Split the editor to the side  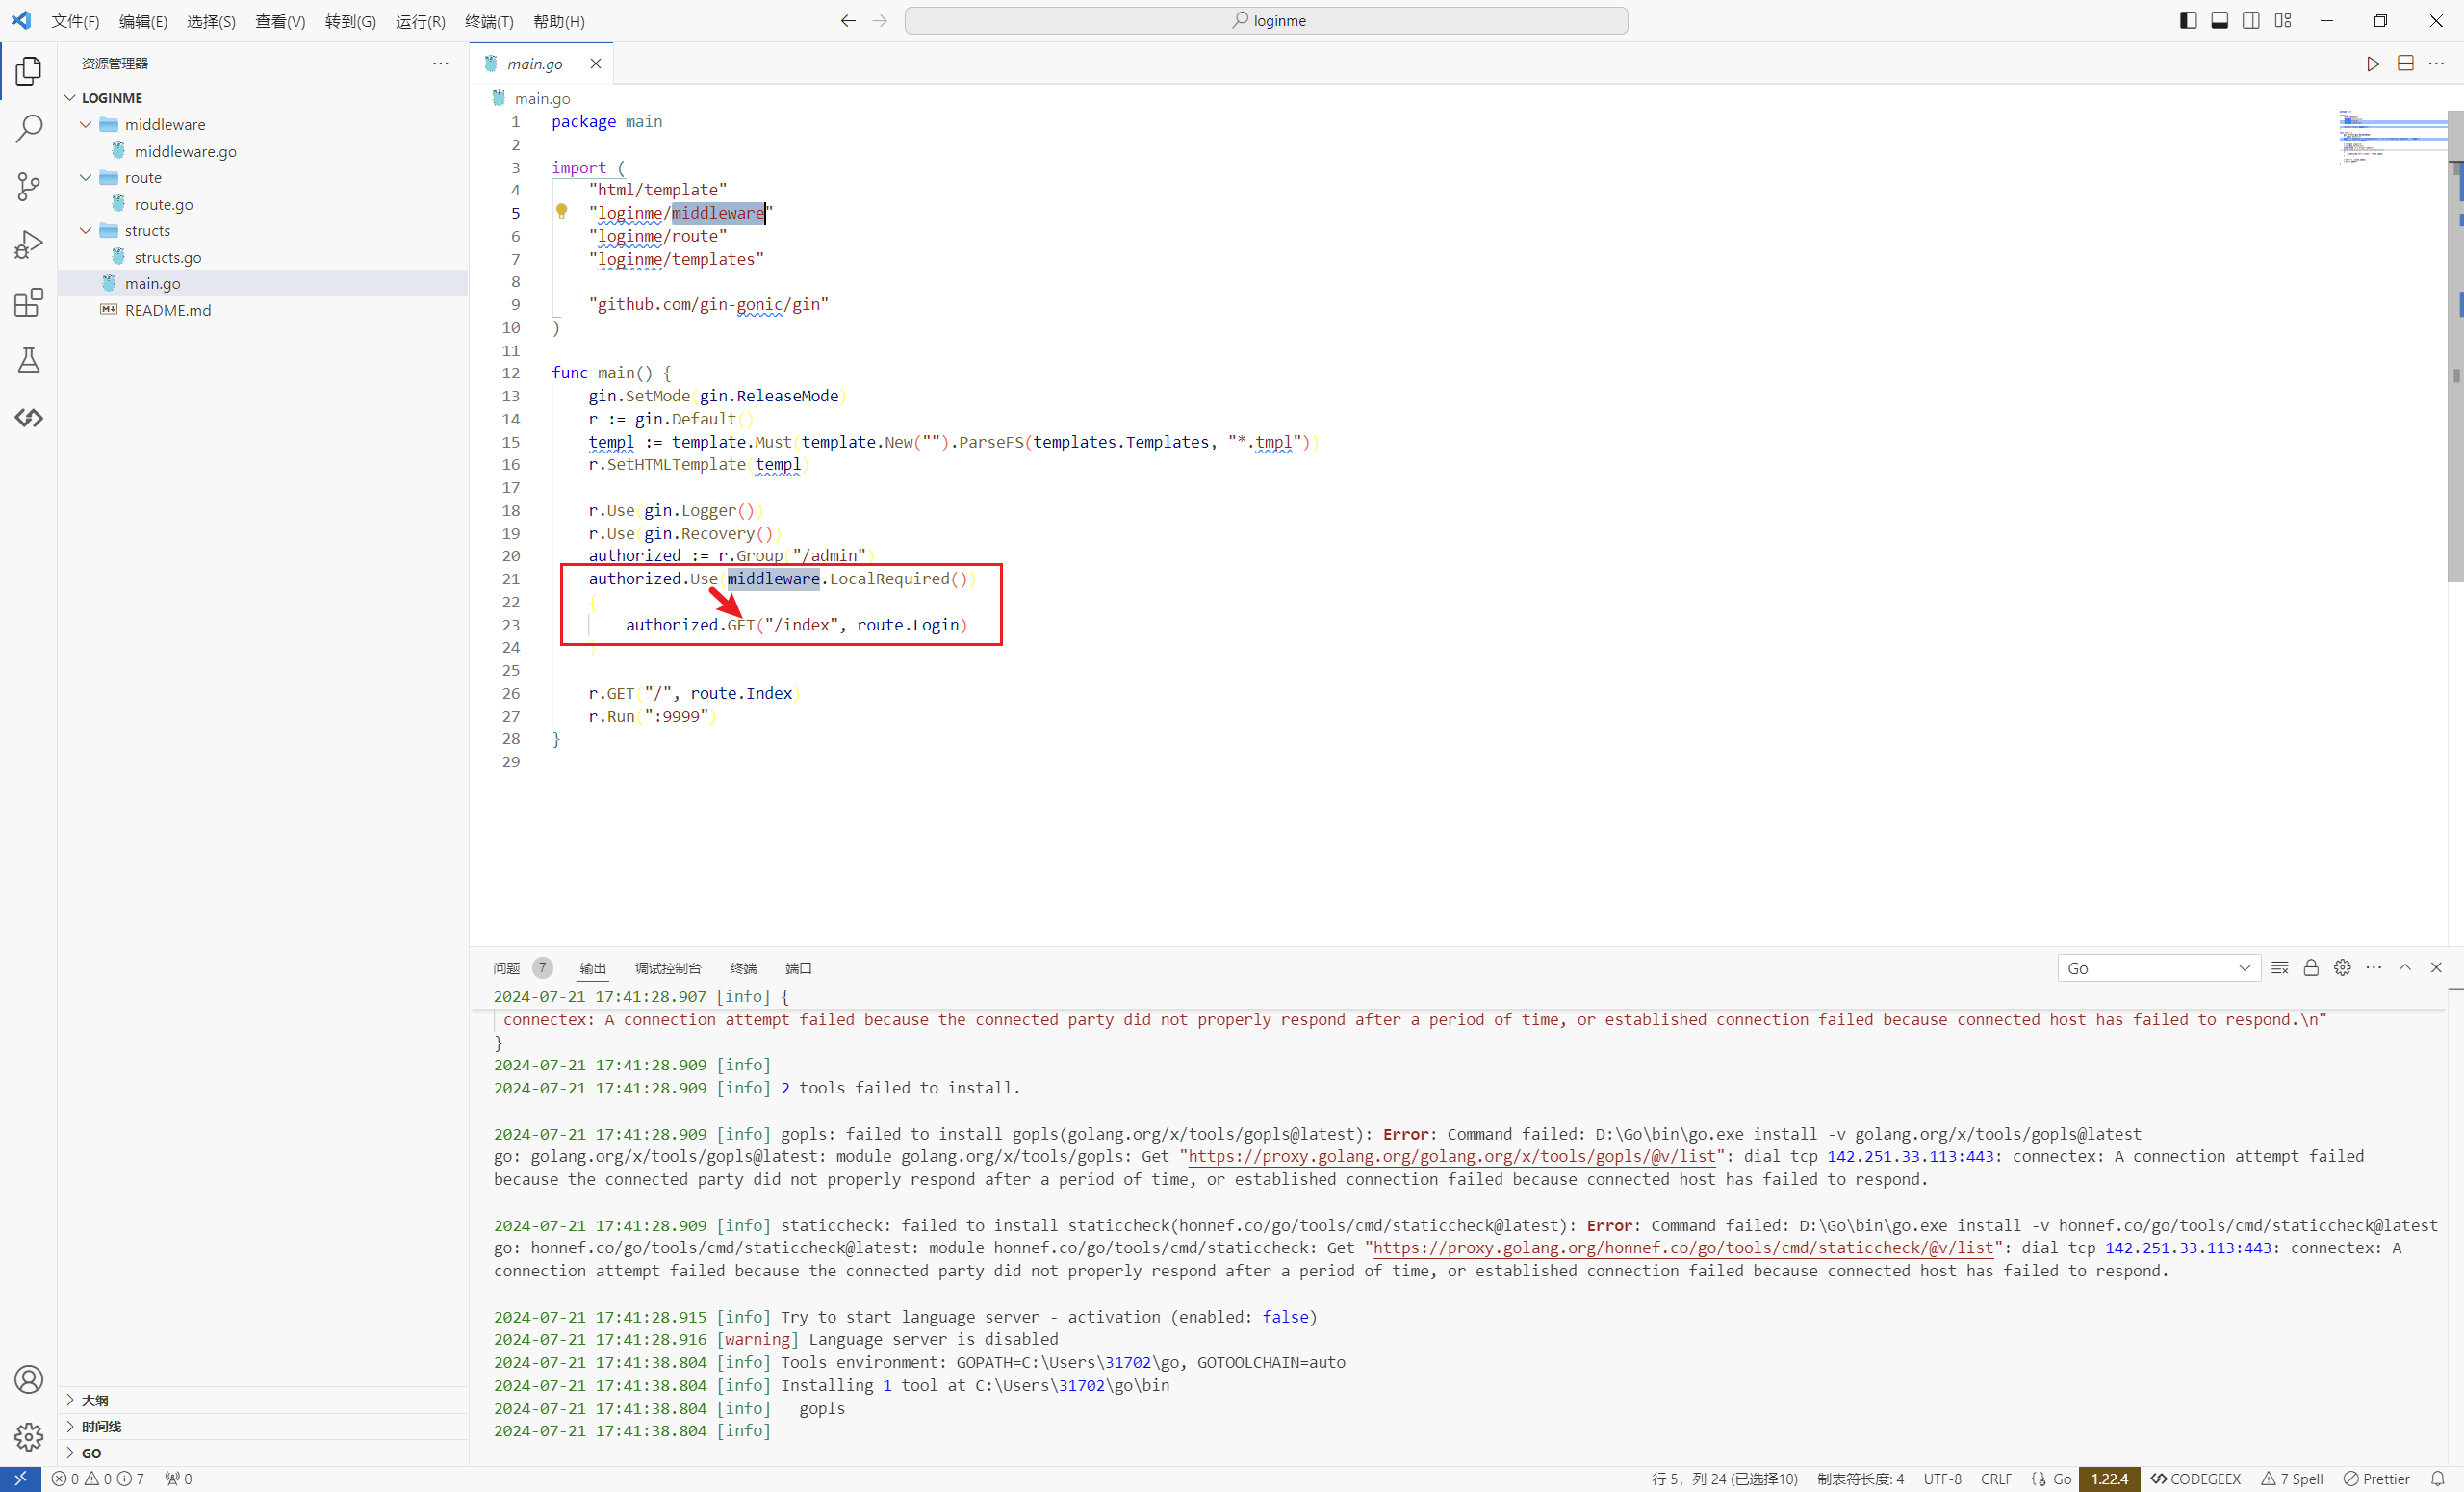click(2406, 64)
